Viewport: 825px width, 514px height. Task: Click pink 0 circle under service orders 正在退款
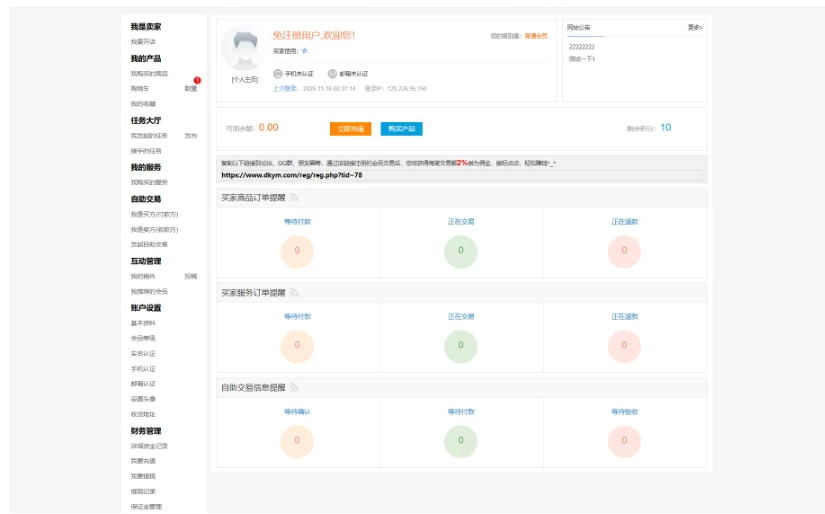pos(625,346)
